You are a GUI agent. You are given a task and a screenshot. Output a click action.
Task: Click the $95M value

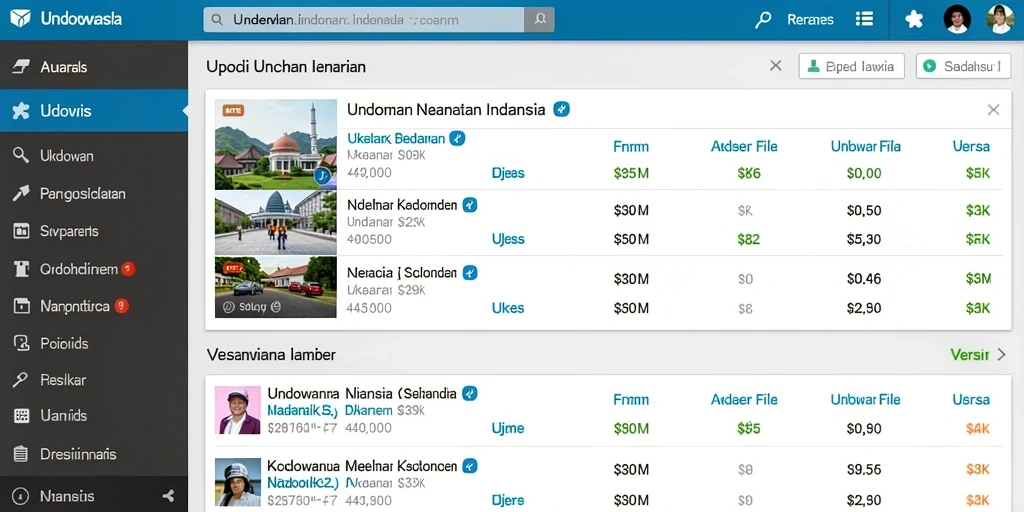pyautogui.click(x=632, y=173)
